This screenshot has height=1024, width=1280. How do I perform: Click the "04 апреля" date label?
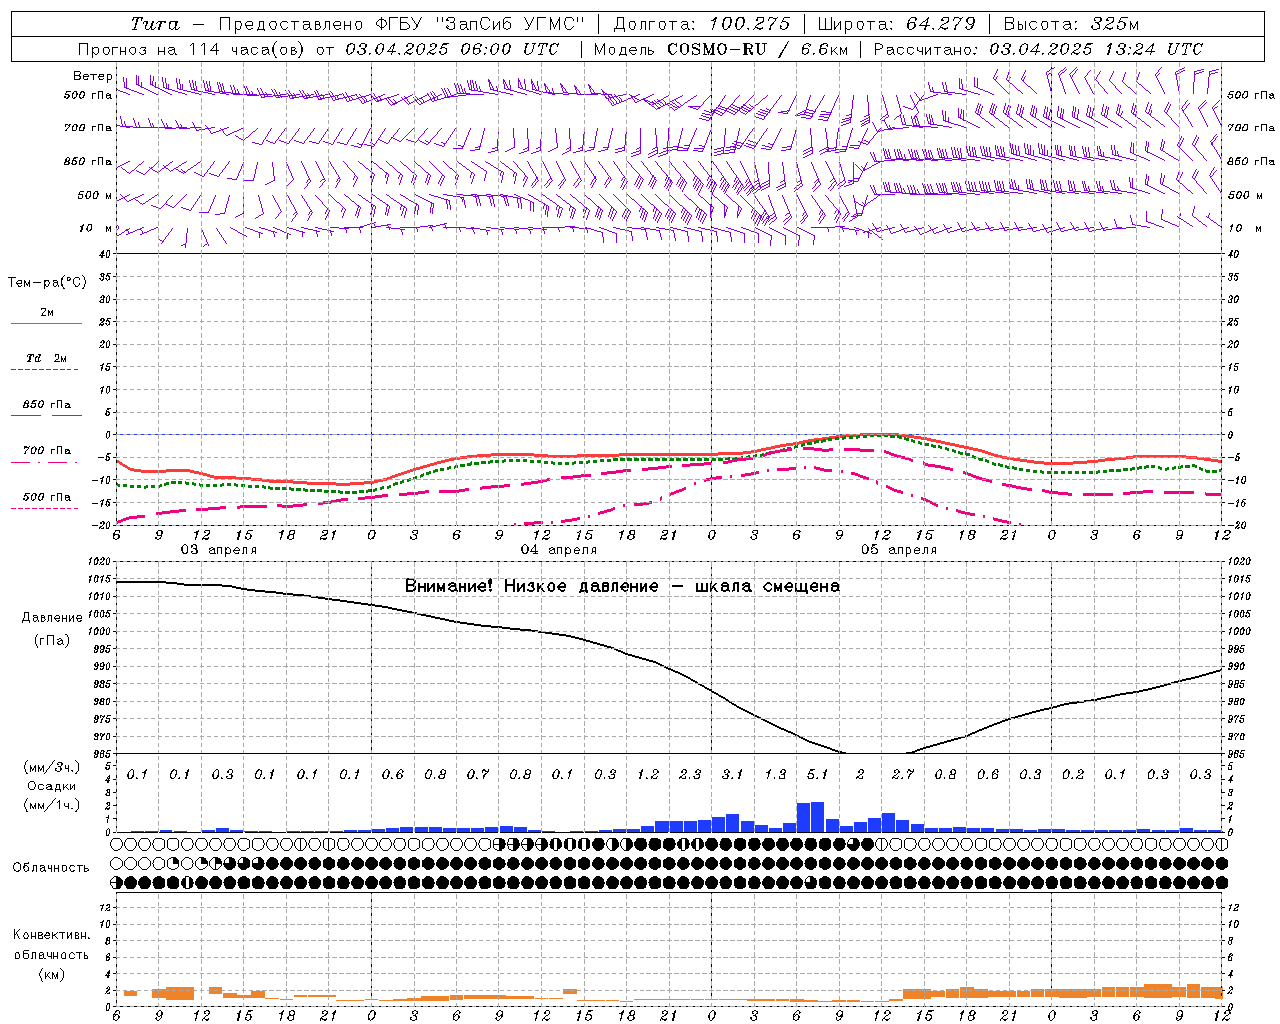pyautogui.click(x=558, y=550)
